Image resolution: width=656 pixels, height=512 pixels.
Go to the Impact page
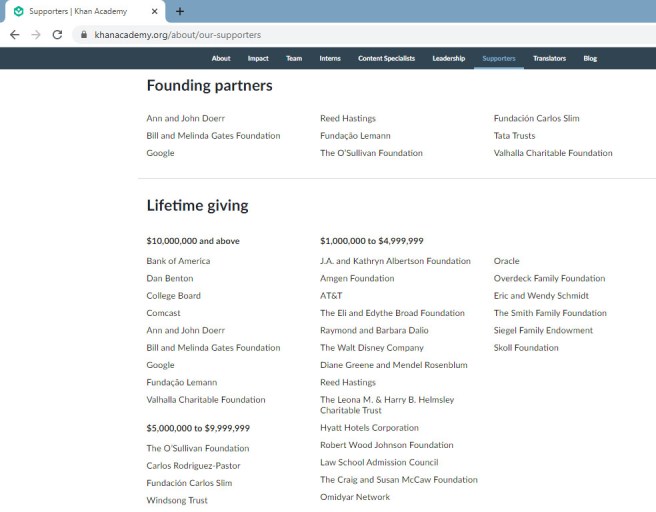258,58
